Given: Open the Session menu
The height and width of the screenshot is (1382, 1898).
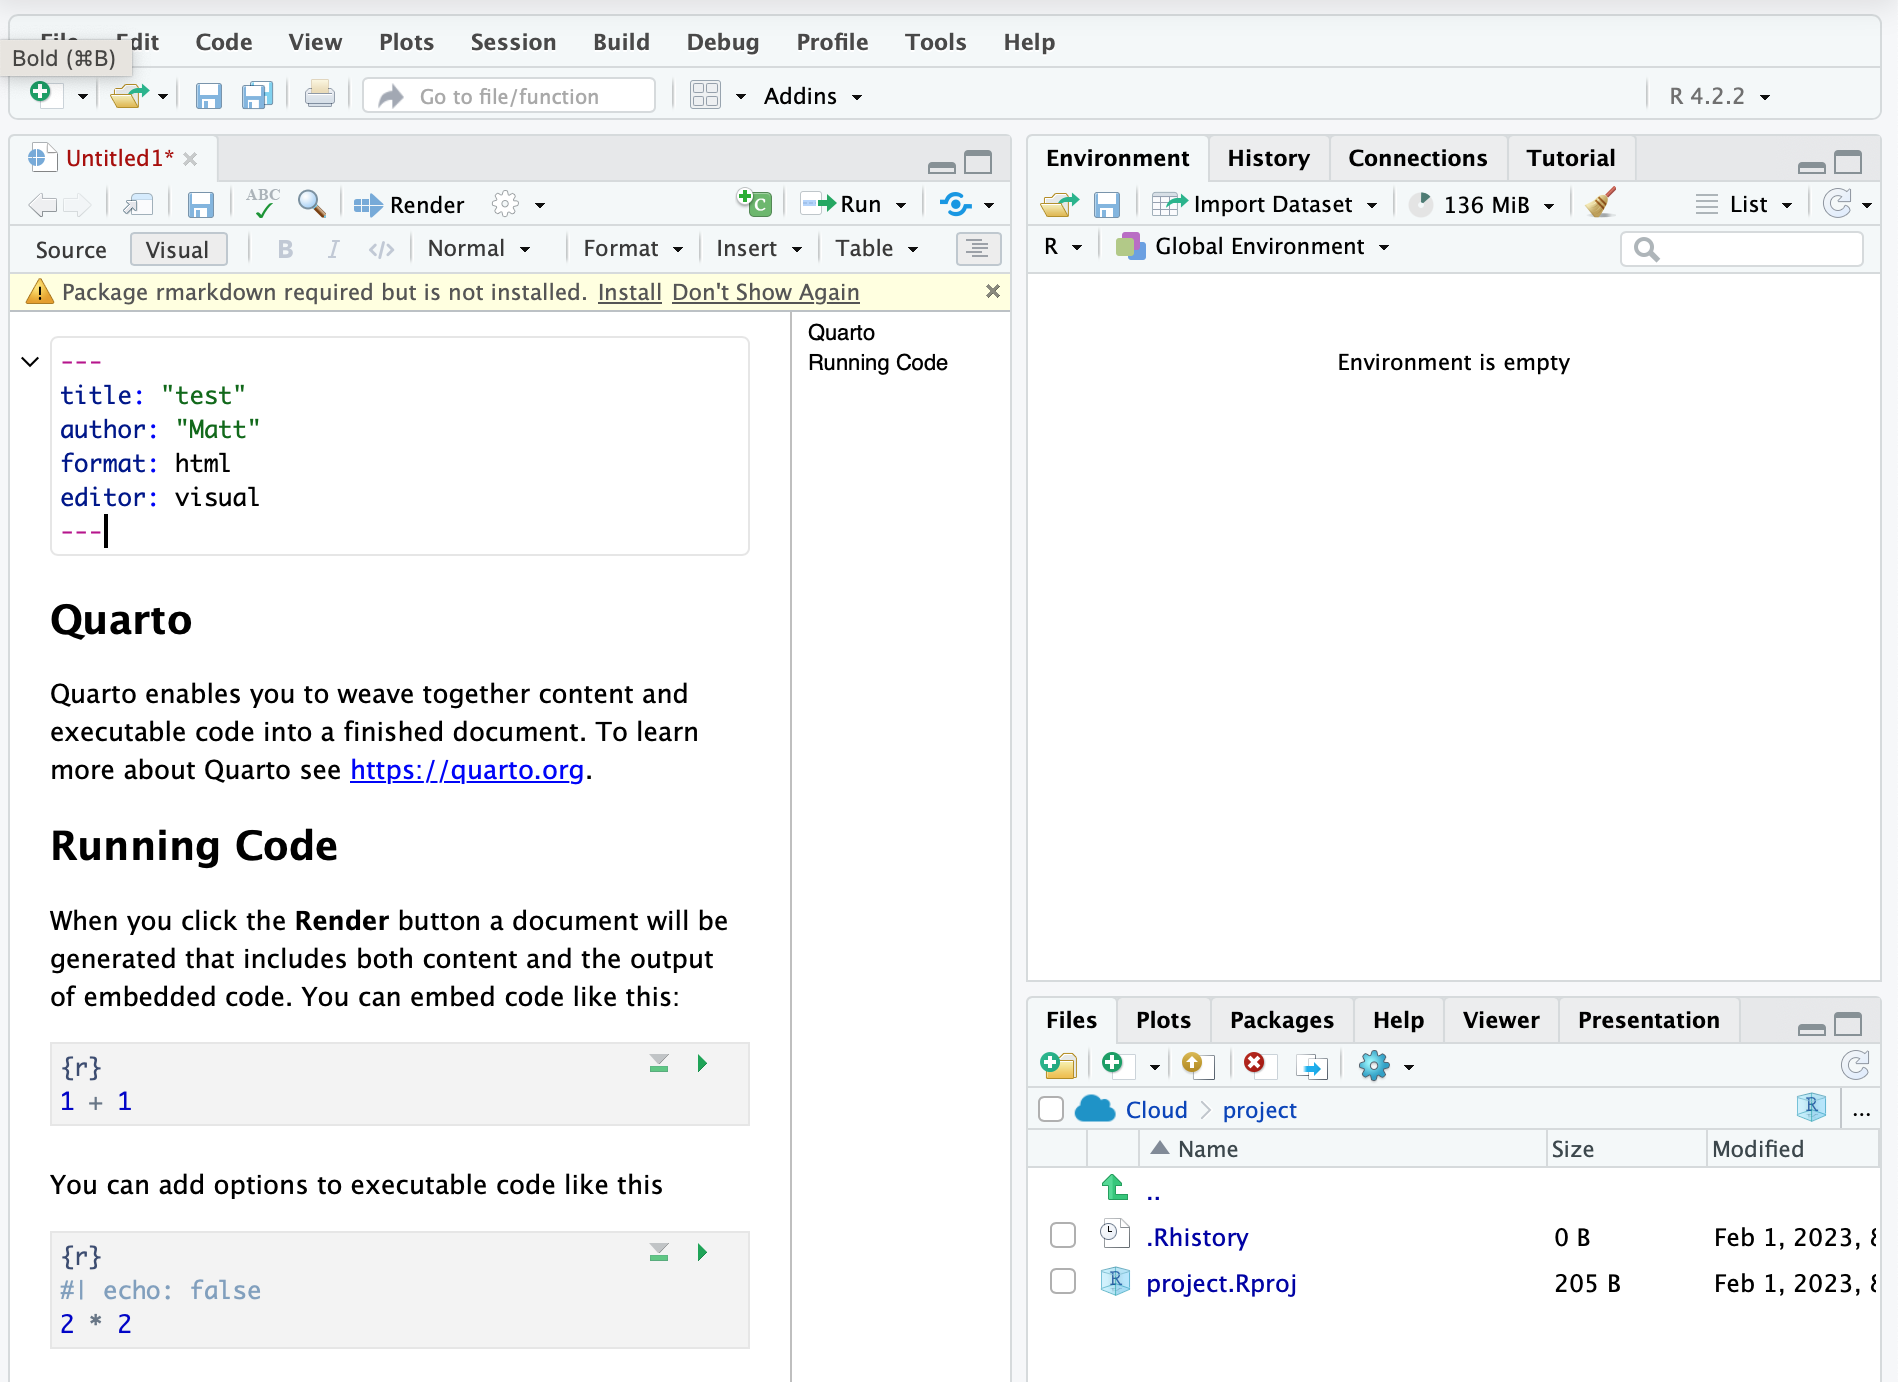Looking at the screenshot, I should pos(513,42).
